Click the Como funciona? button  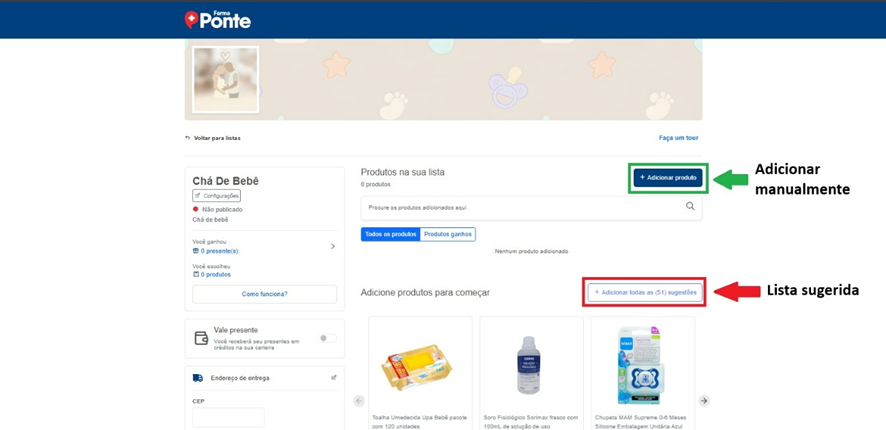pos(264,294)
